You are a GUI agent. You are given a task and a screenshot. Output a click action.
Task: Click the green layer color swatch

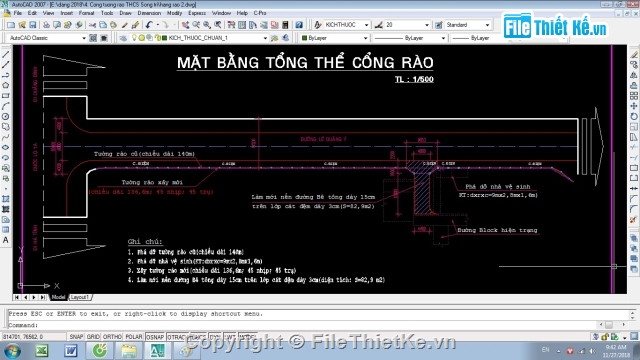point(164,38)
